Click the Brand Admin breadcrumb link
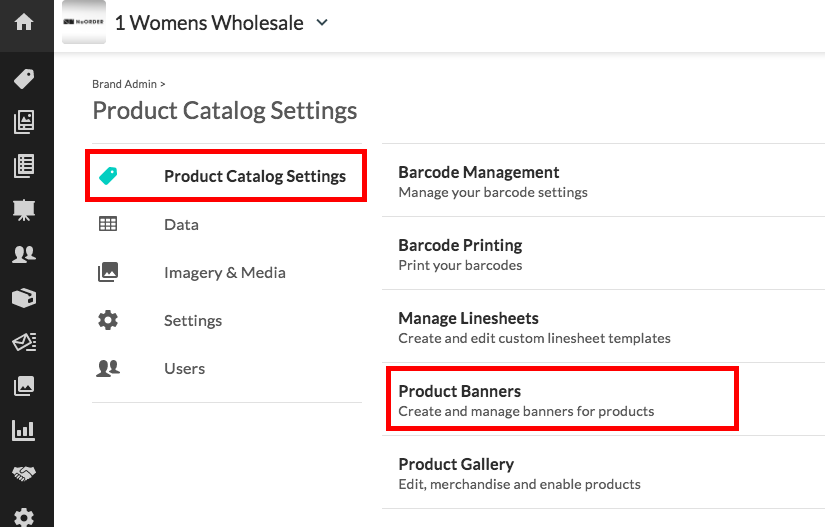Image resolution: width=825 pixels, height=527 pixels. pos(125,84)
